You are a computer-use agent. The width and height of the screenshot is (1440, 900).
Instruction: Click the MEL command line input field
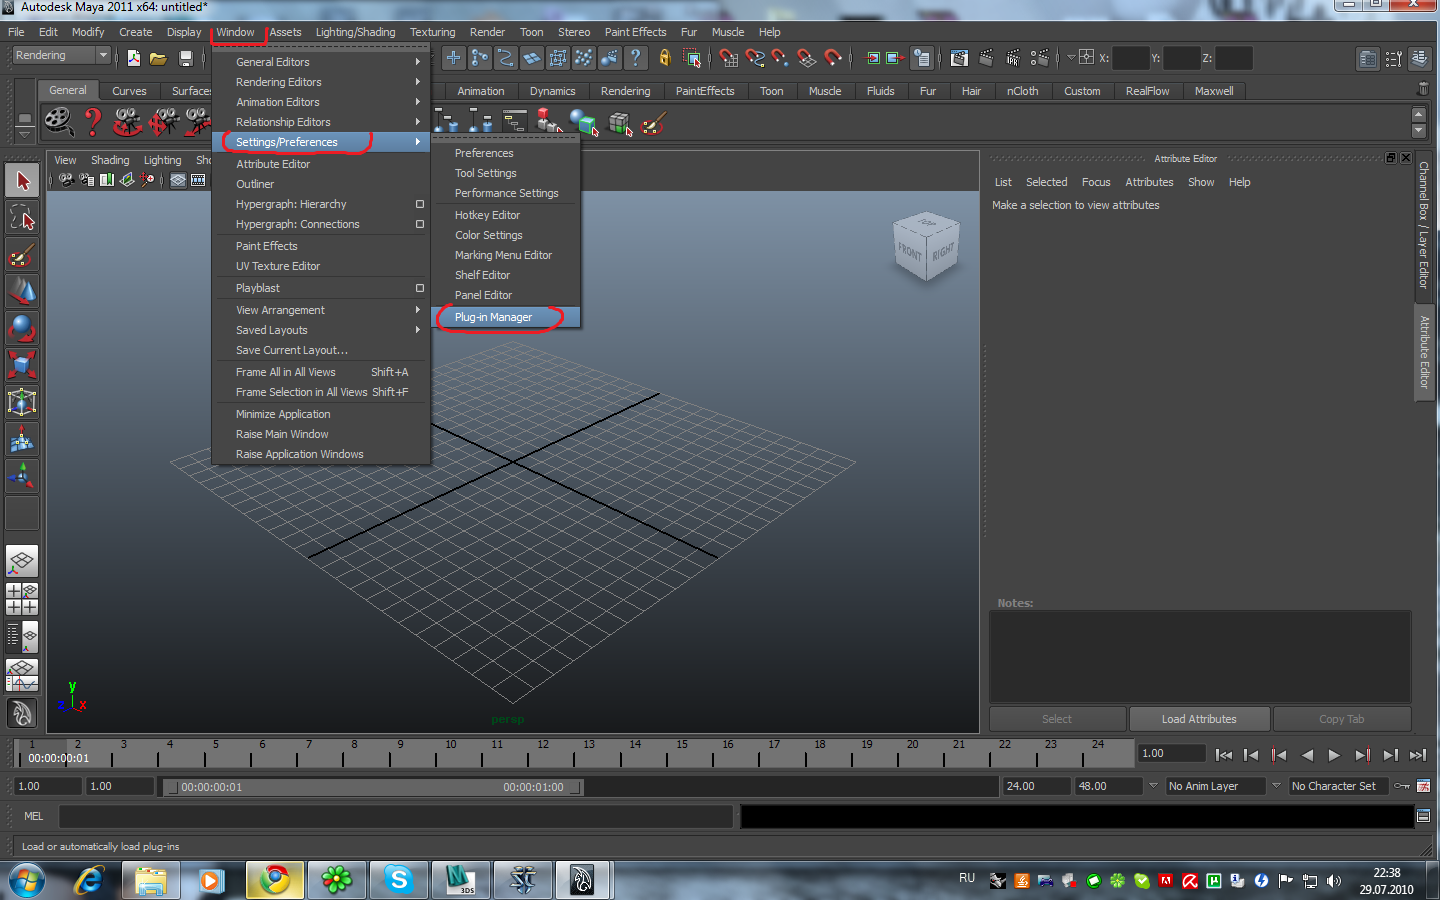pyautogui.click(x=396, y=817)
